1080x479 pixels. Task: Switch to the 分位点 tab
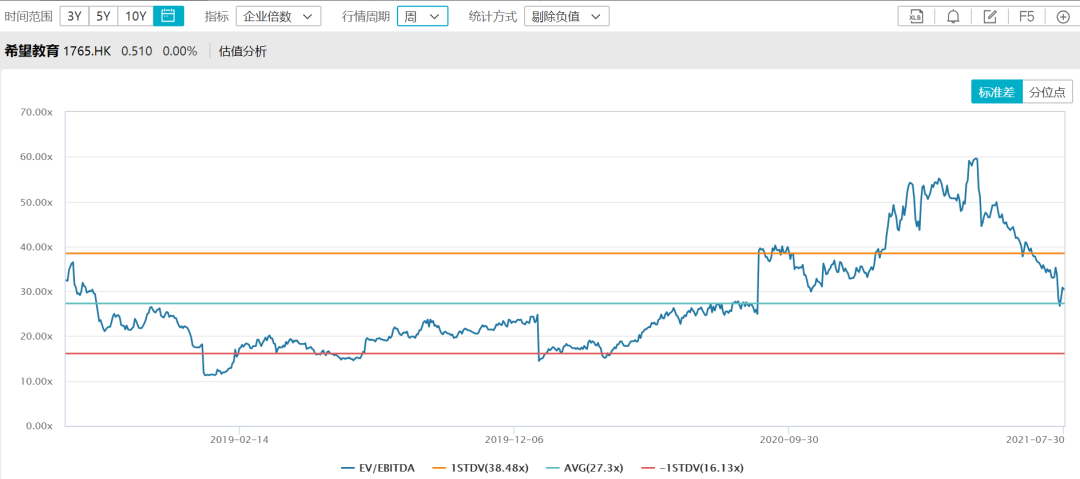pos(1048,92)
